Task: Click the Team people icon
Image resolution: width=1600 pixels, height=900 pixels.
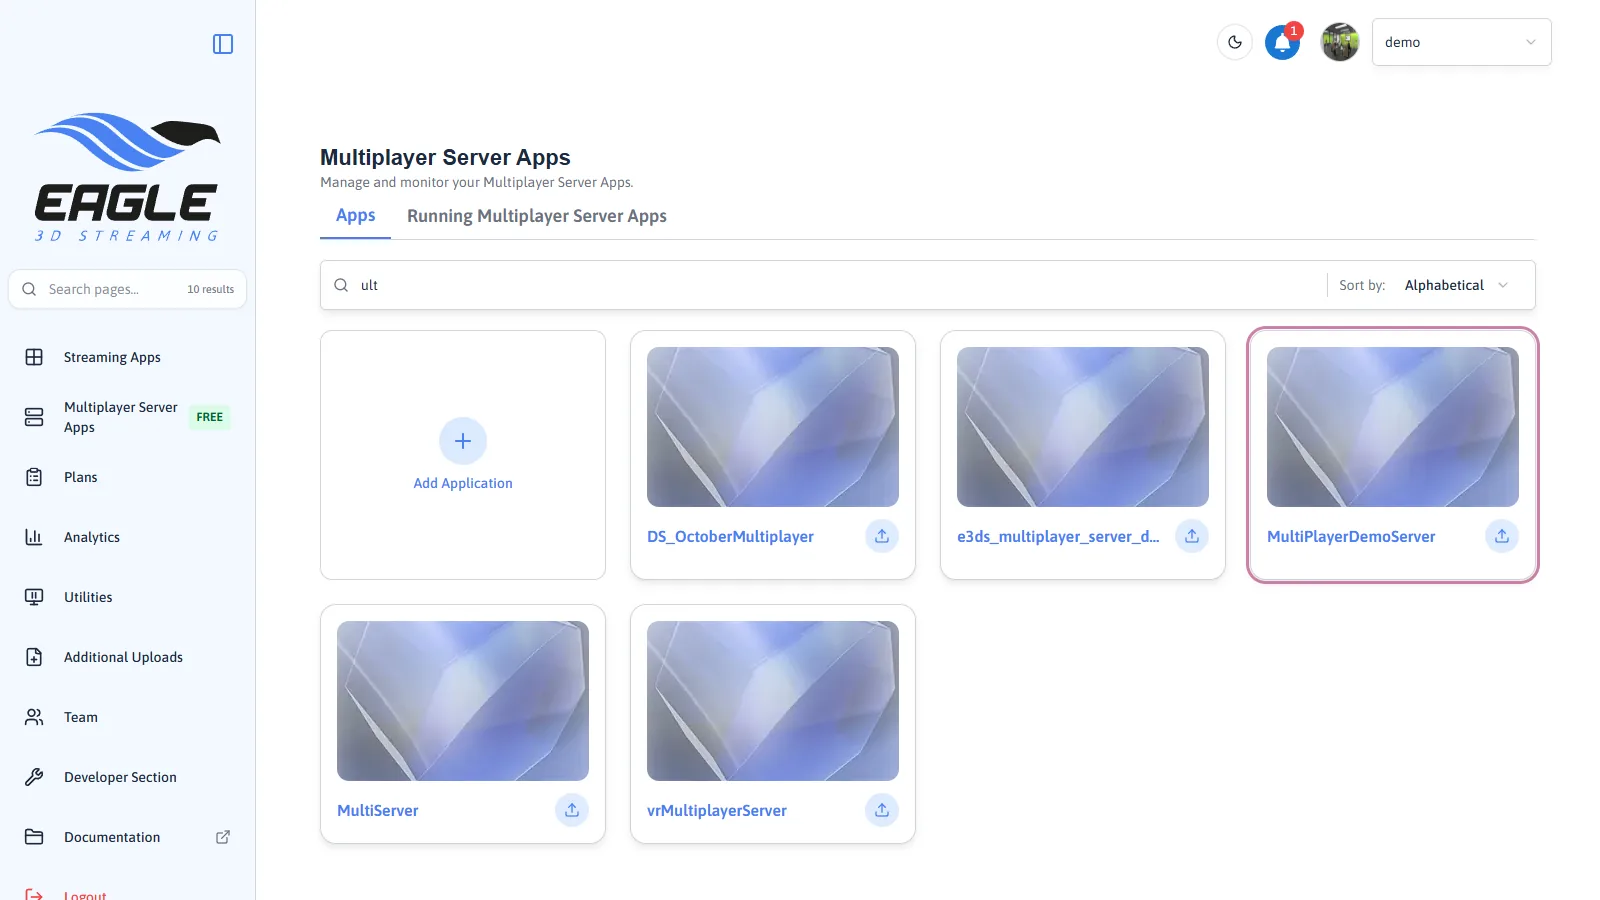Action: (34, 717)
